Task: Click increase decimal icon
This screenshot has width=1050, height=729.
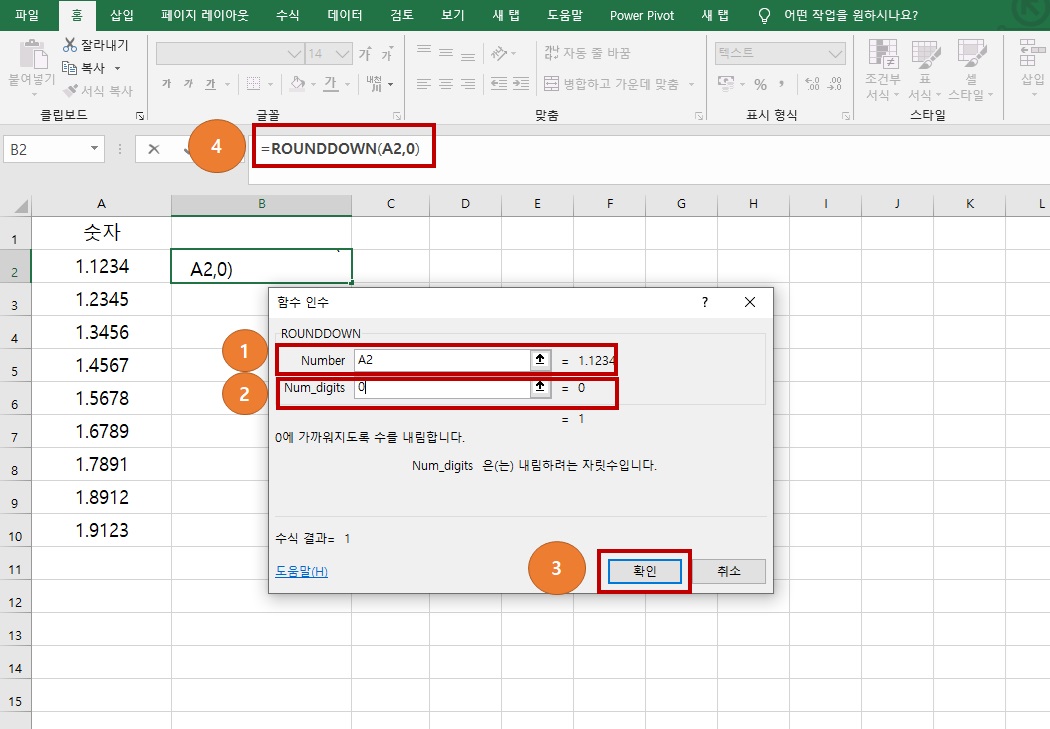Action: [x=812, y=84]
